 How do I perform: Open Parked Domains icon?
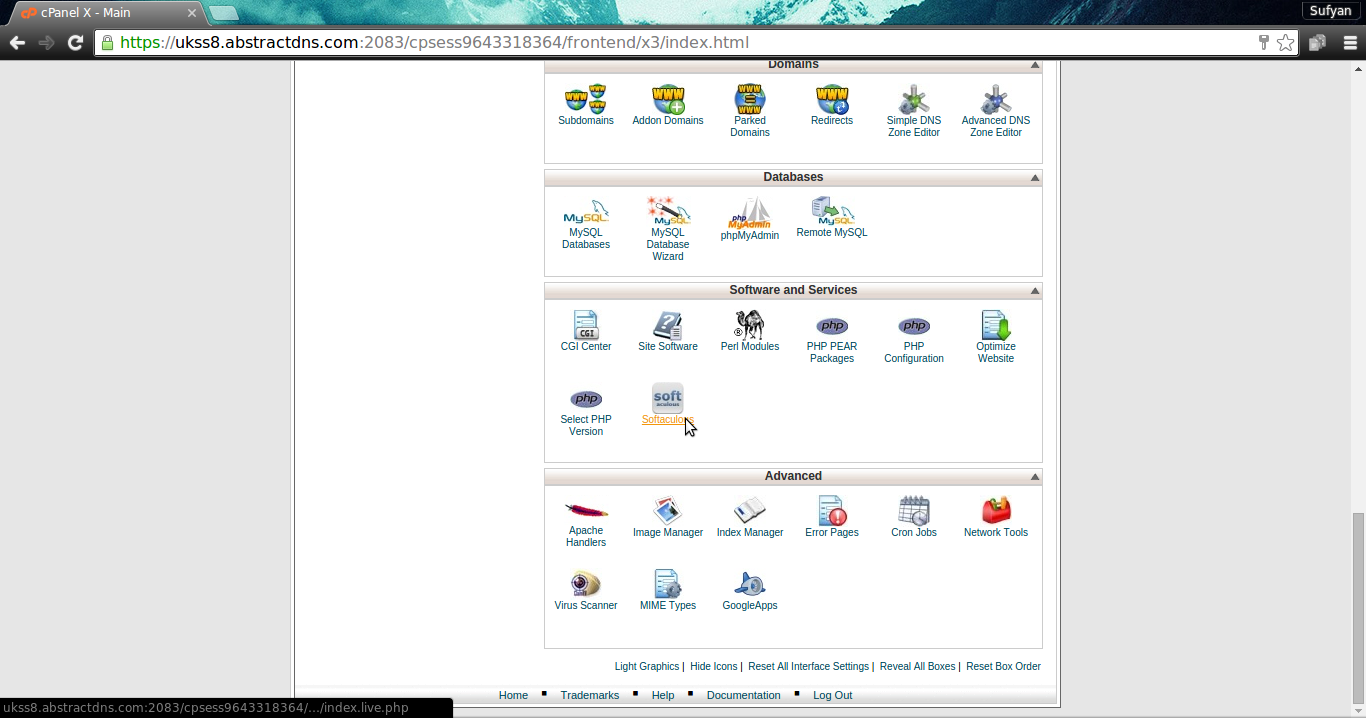750,100
